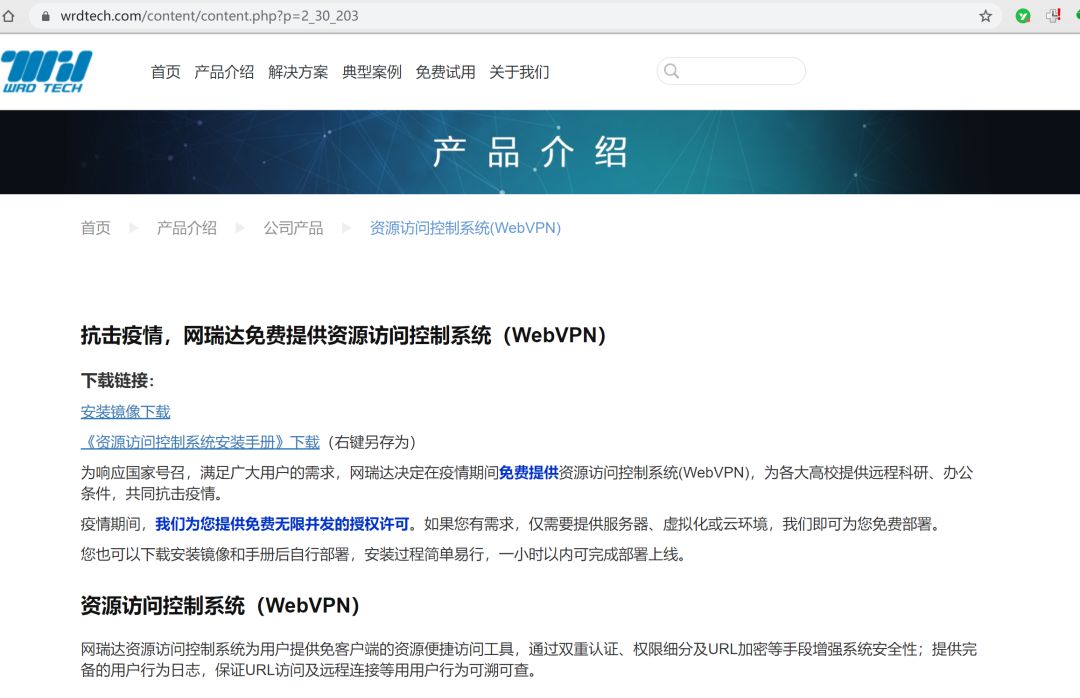
Task: Open the extension icon with the red mark
Action: click(x=1053, y=16)
